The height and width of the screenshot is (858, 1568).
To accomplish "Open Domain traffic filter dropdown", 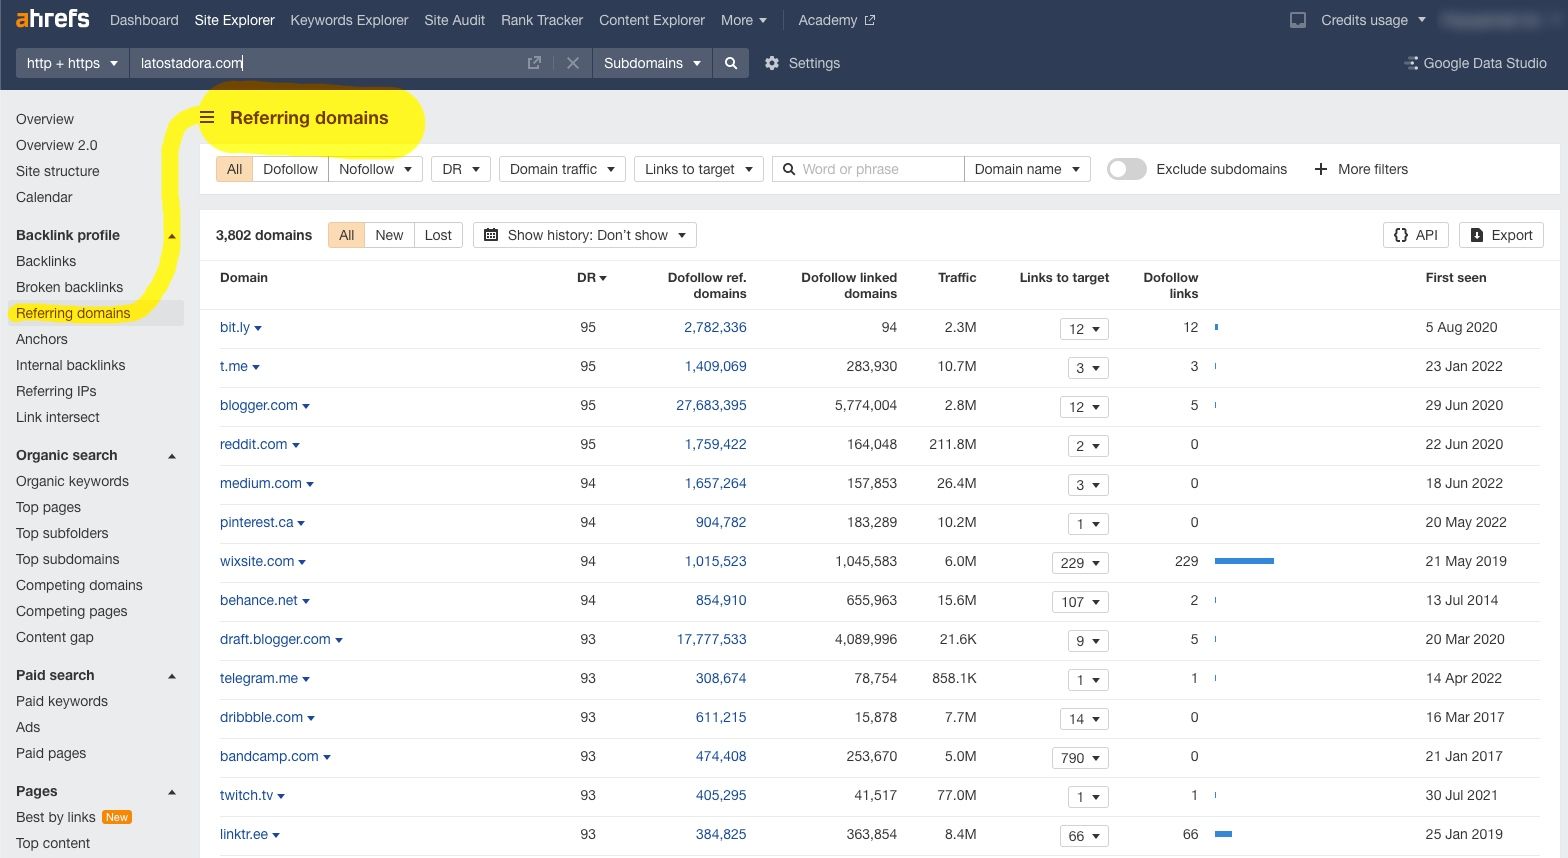I will coord(562,169).
